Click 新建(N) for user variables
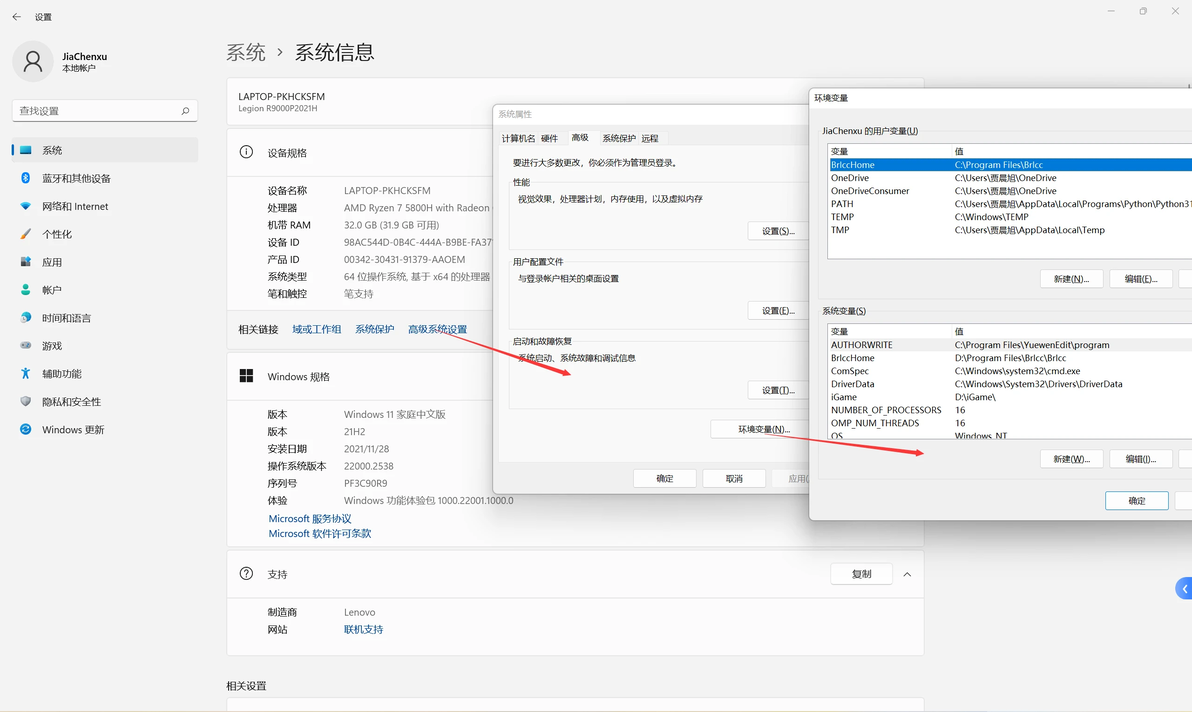The height and width of the screenshot is (712, 1192). click(x=1071, y=279)
